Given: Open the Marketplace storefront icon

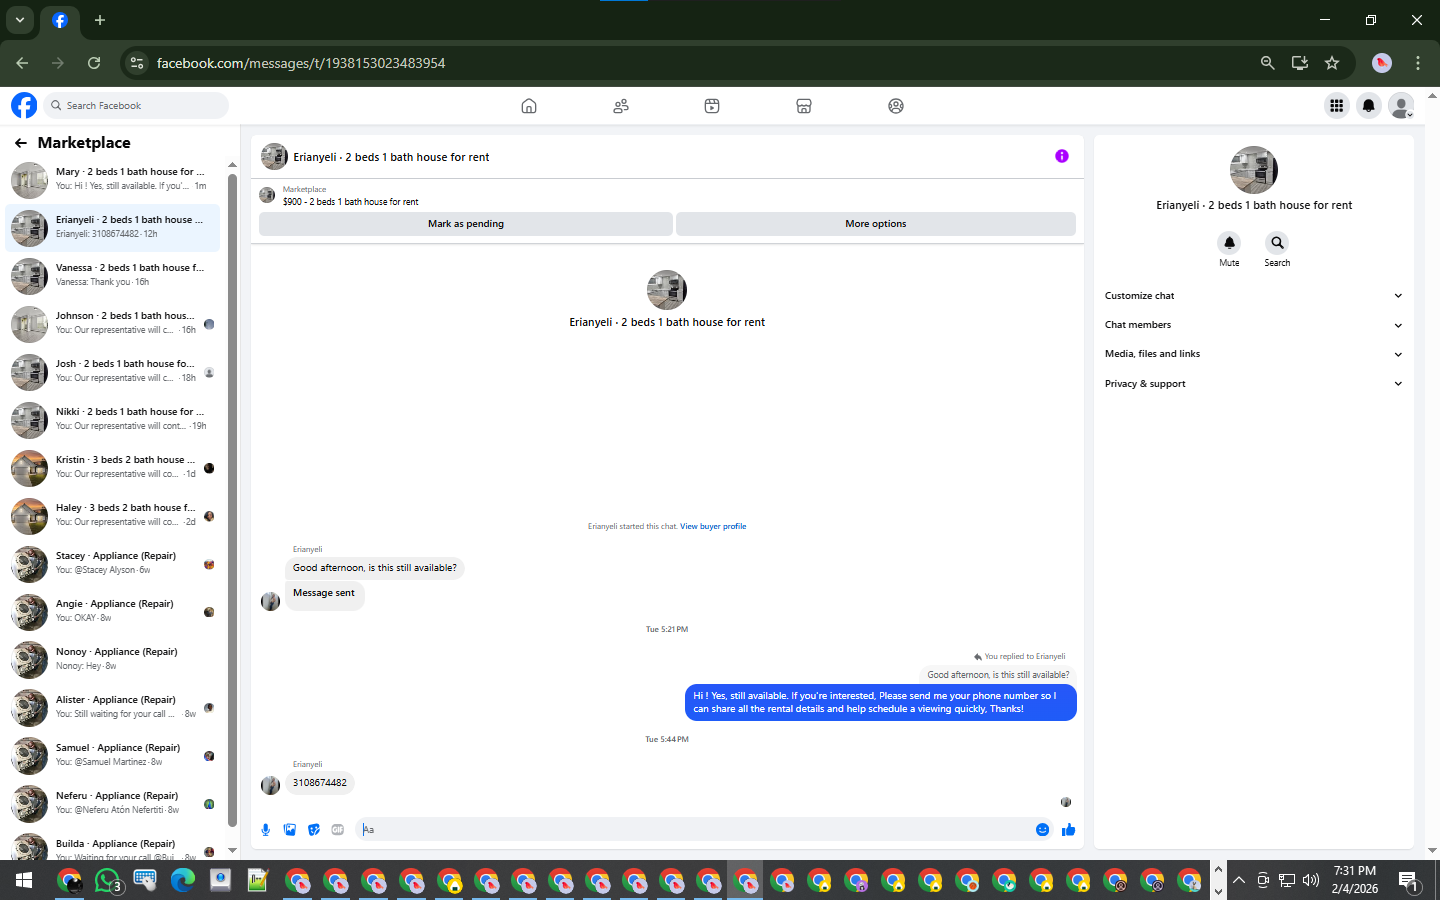Looking at the screenshot, I should pyautogui.click(x=804, y=106).
